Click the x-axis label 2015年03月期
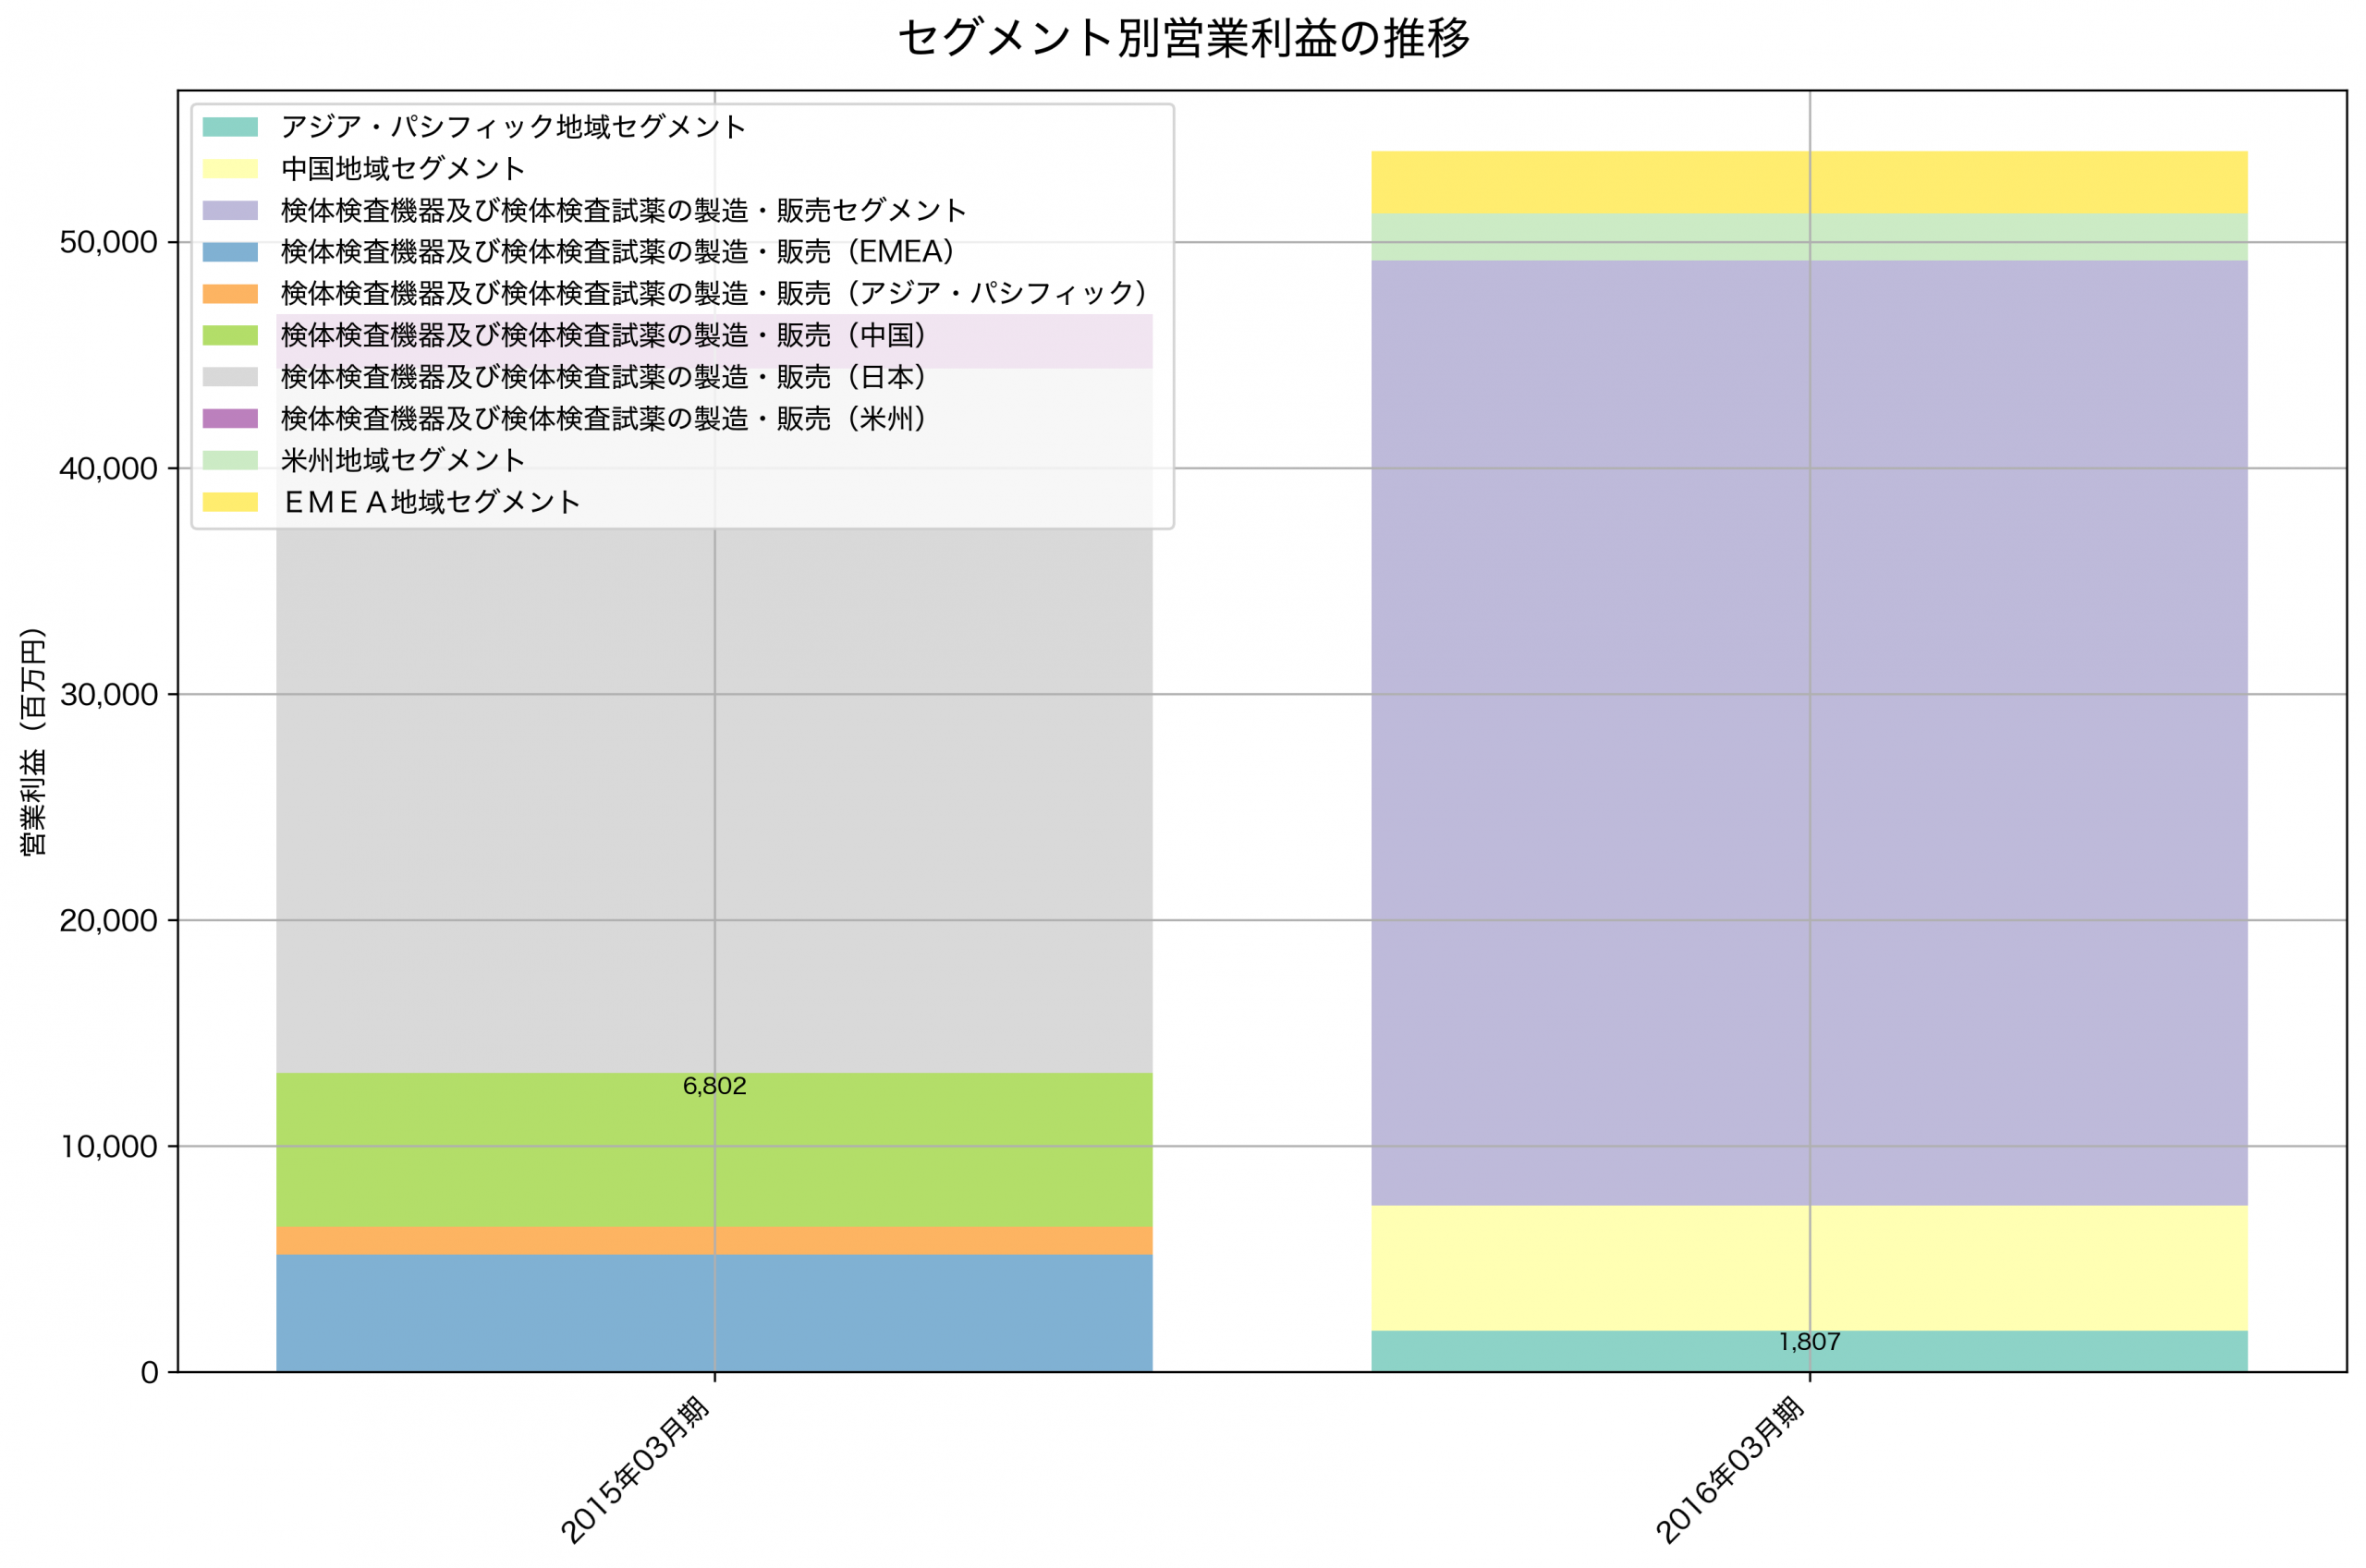The width and height of the screenshot is (2366, 1568). (x=635, y=1470)
